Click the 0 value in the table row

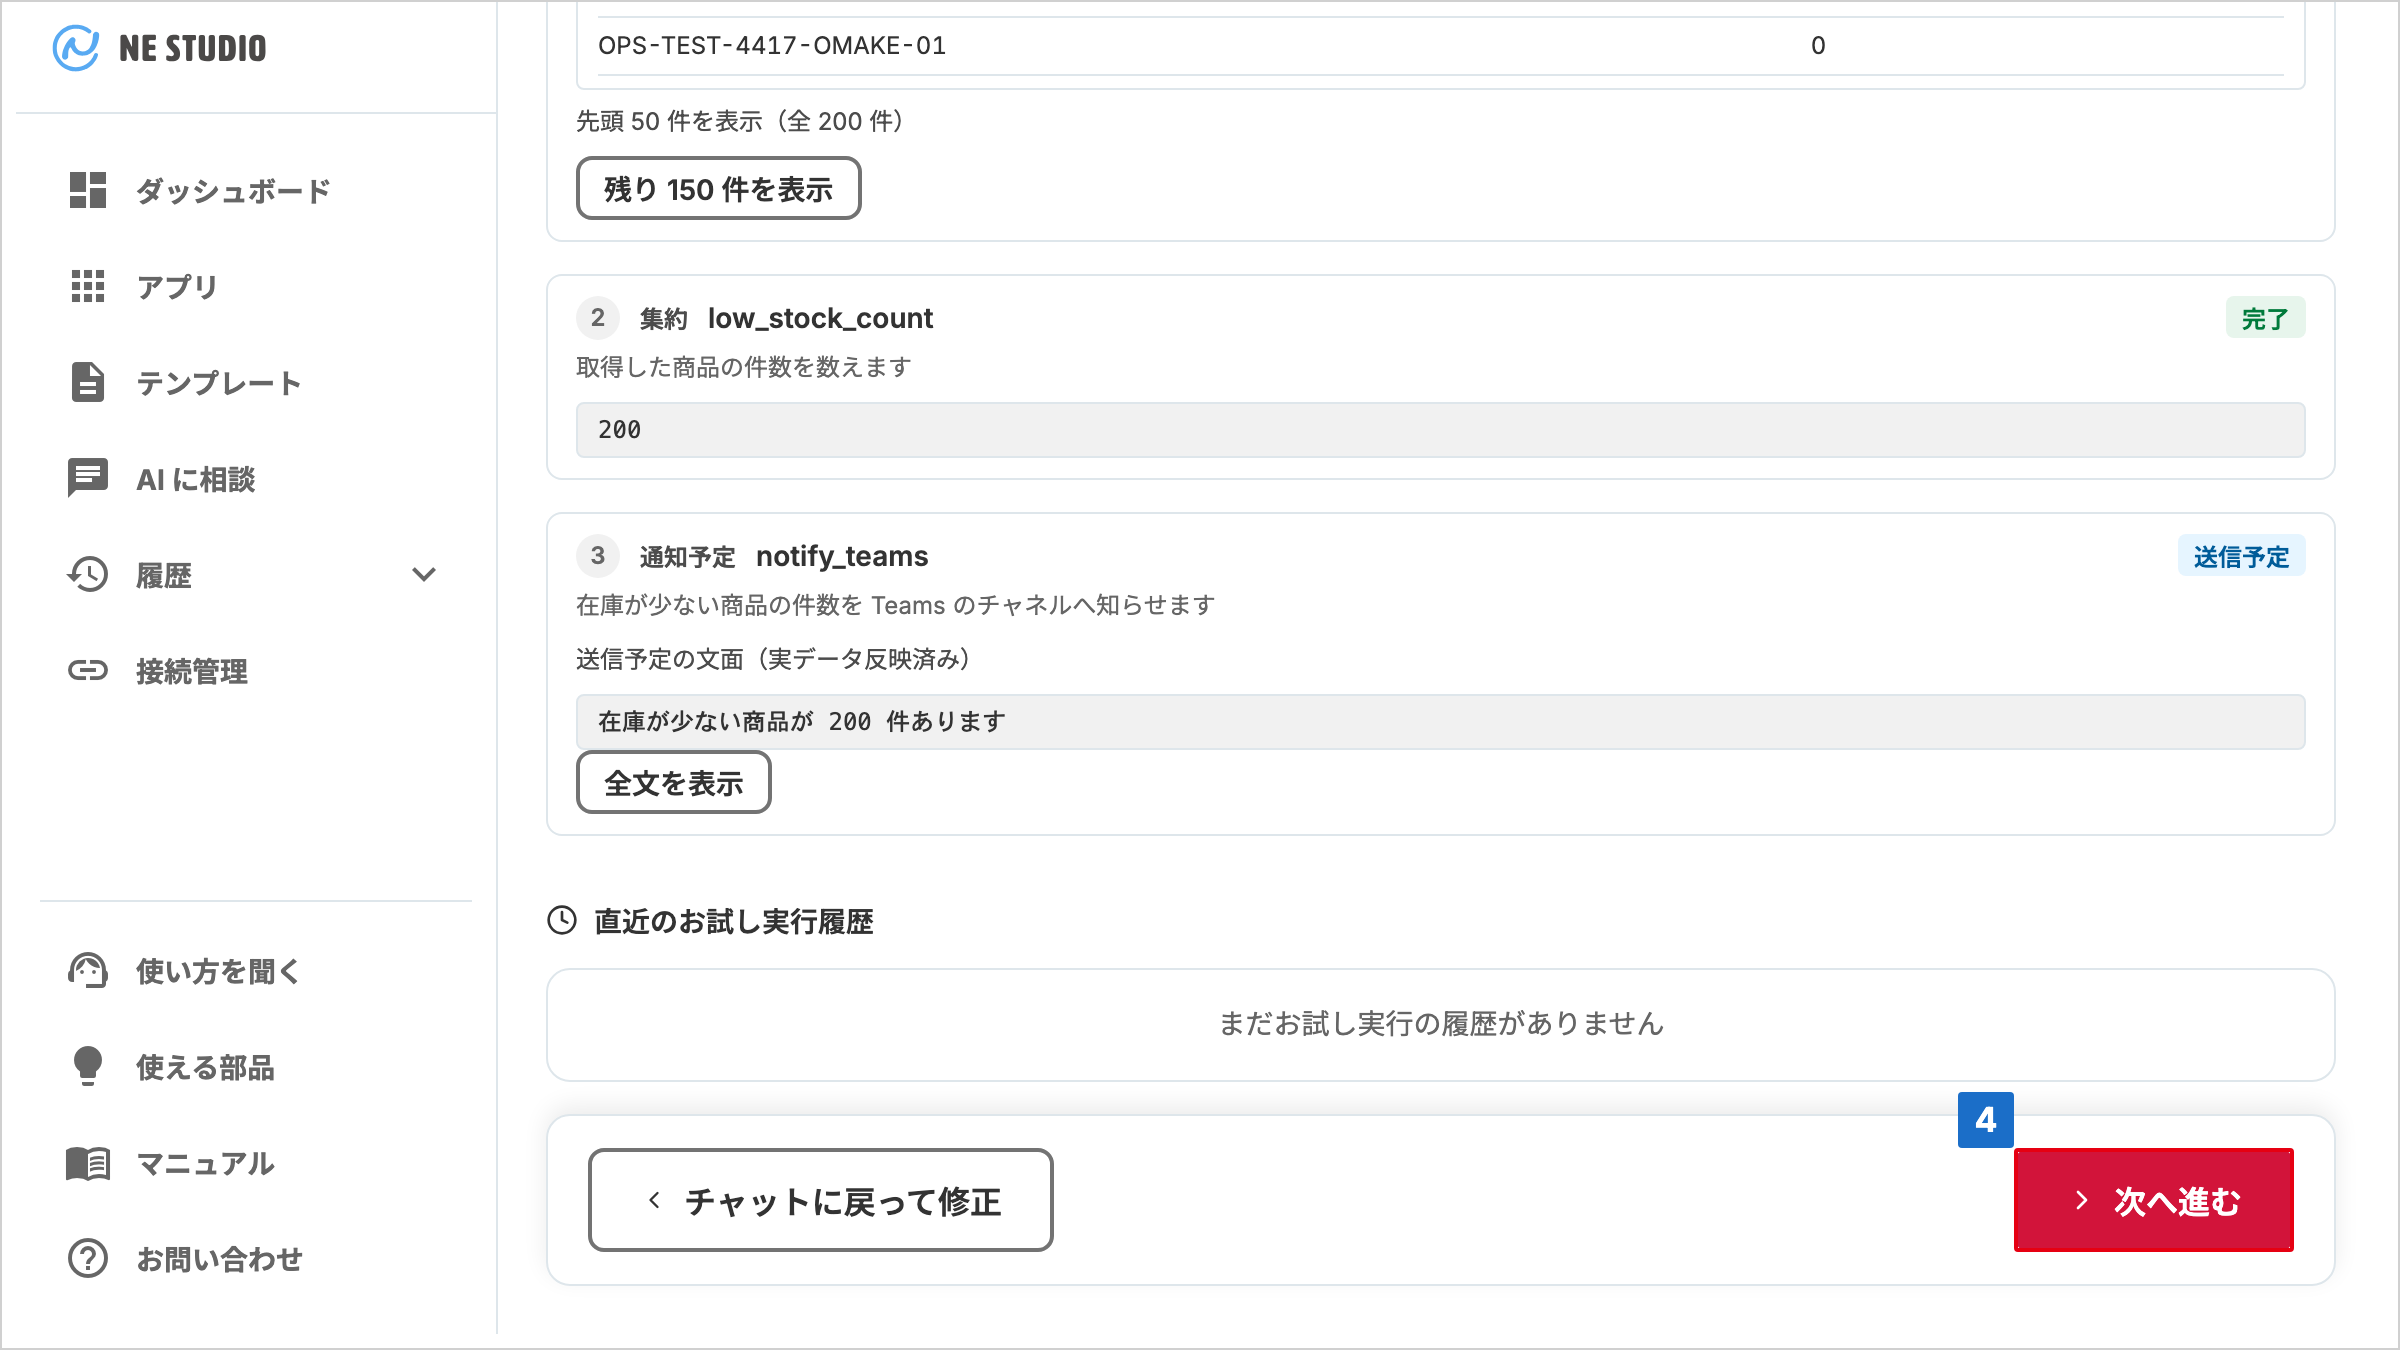[1818, 46]
